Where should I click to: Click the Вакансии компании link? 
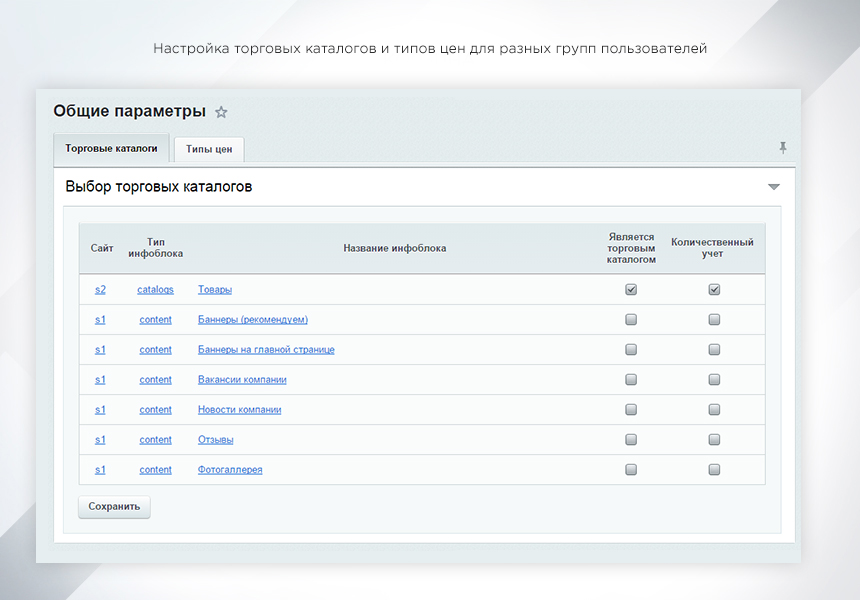[242, 379]
